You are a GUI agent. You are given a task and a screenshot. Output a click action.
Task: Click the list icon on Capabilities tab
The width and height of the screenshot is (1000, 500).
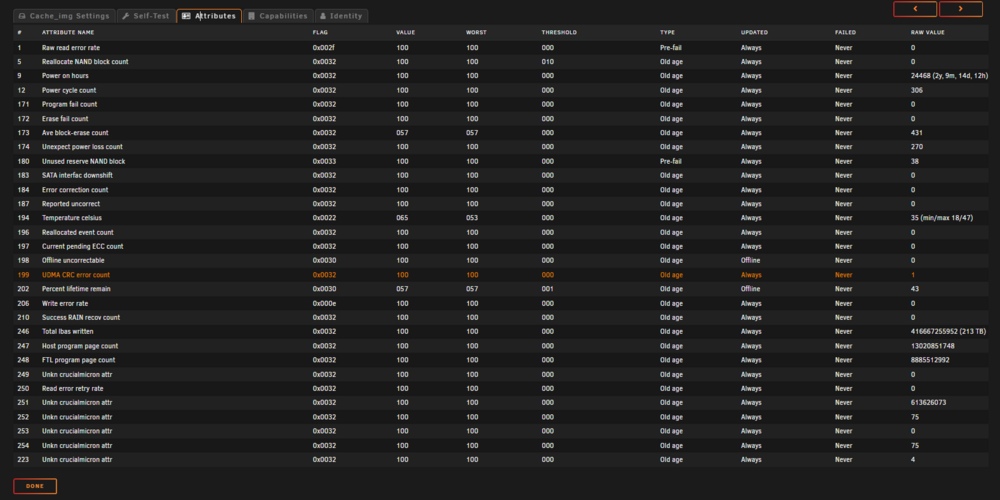pos(253,16)
